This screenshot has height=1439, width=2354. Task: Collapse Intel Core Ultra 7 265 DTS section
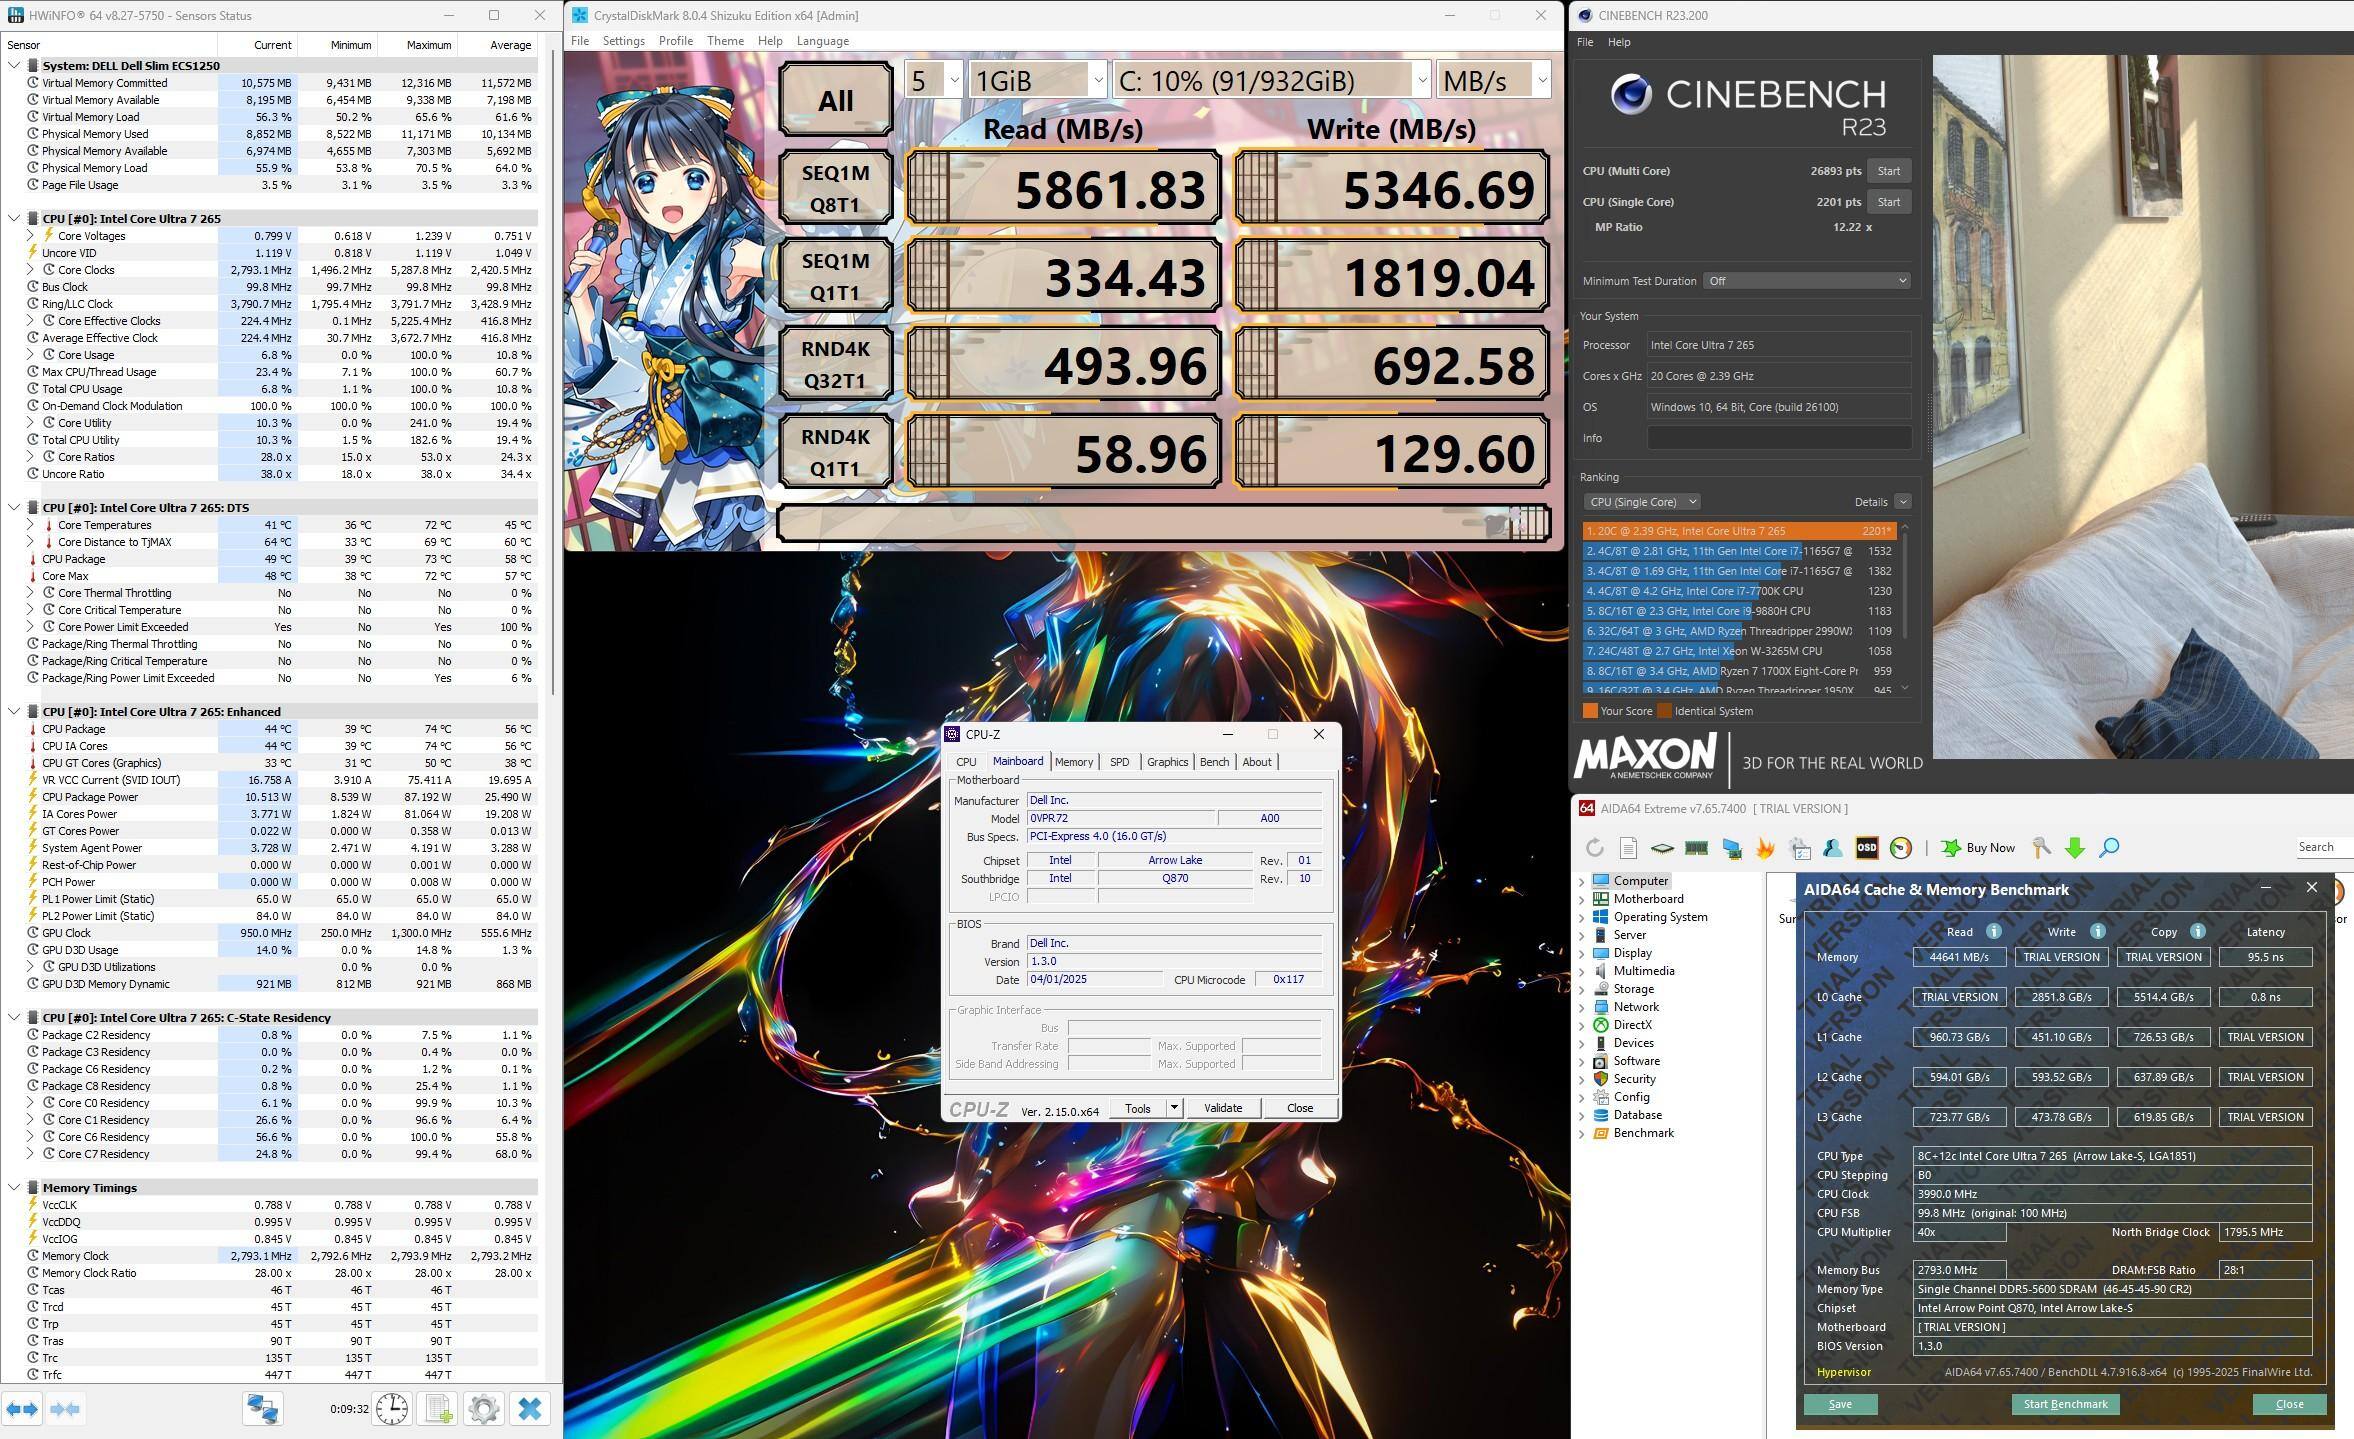pos(14,508)
